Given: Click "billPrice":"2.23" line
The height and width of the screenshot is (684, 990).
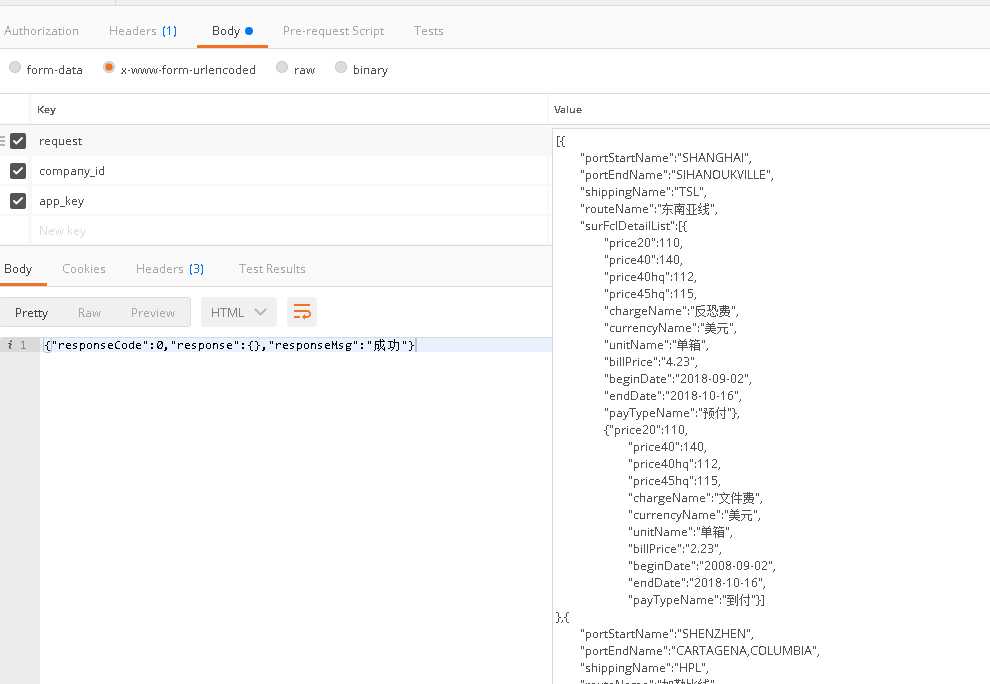Looking at the screenshot, I should [675, 549].
